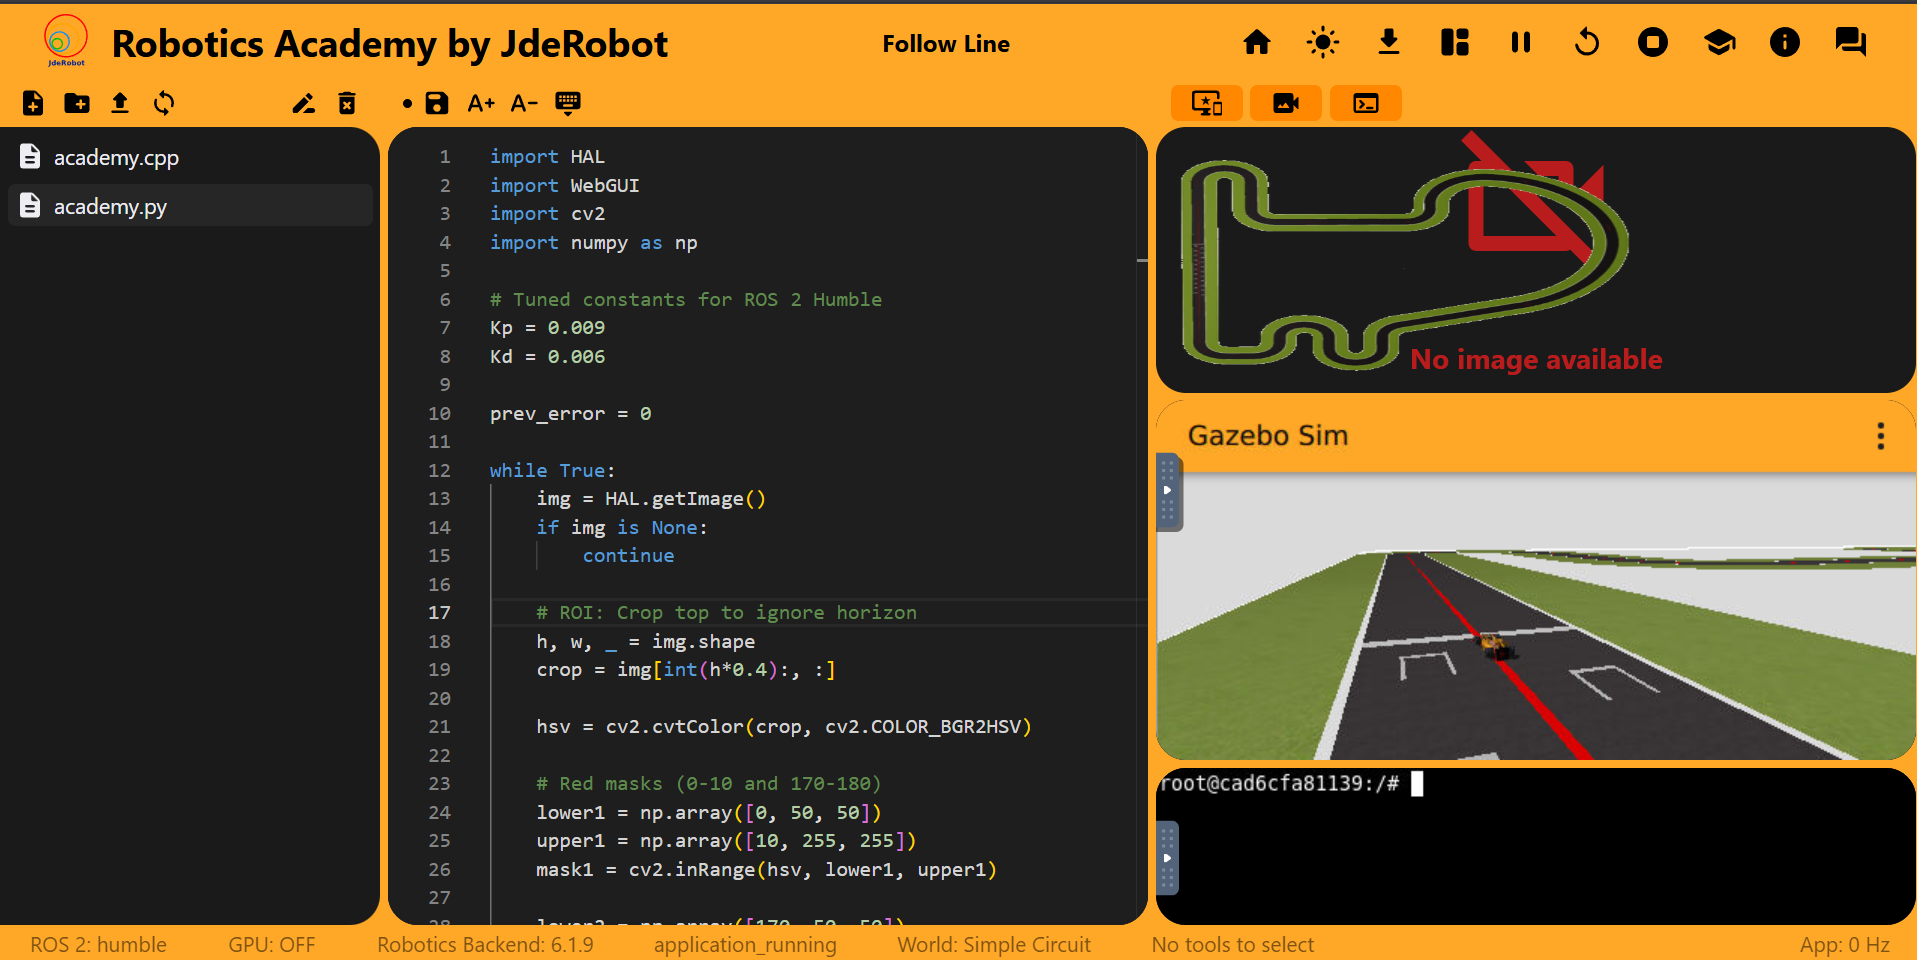
Task: Go to the home page icon
Action: (x=1257, y=42)
